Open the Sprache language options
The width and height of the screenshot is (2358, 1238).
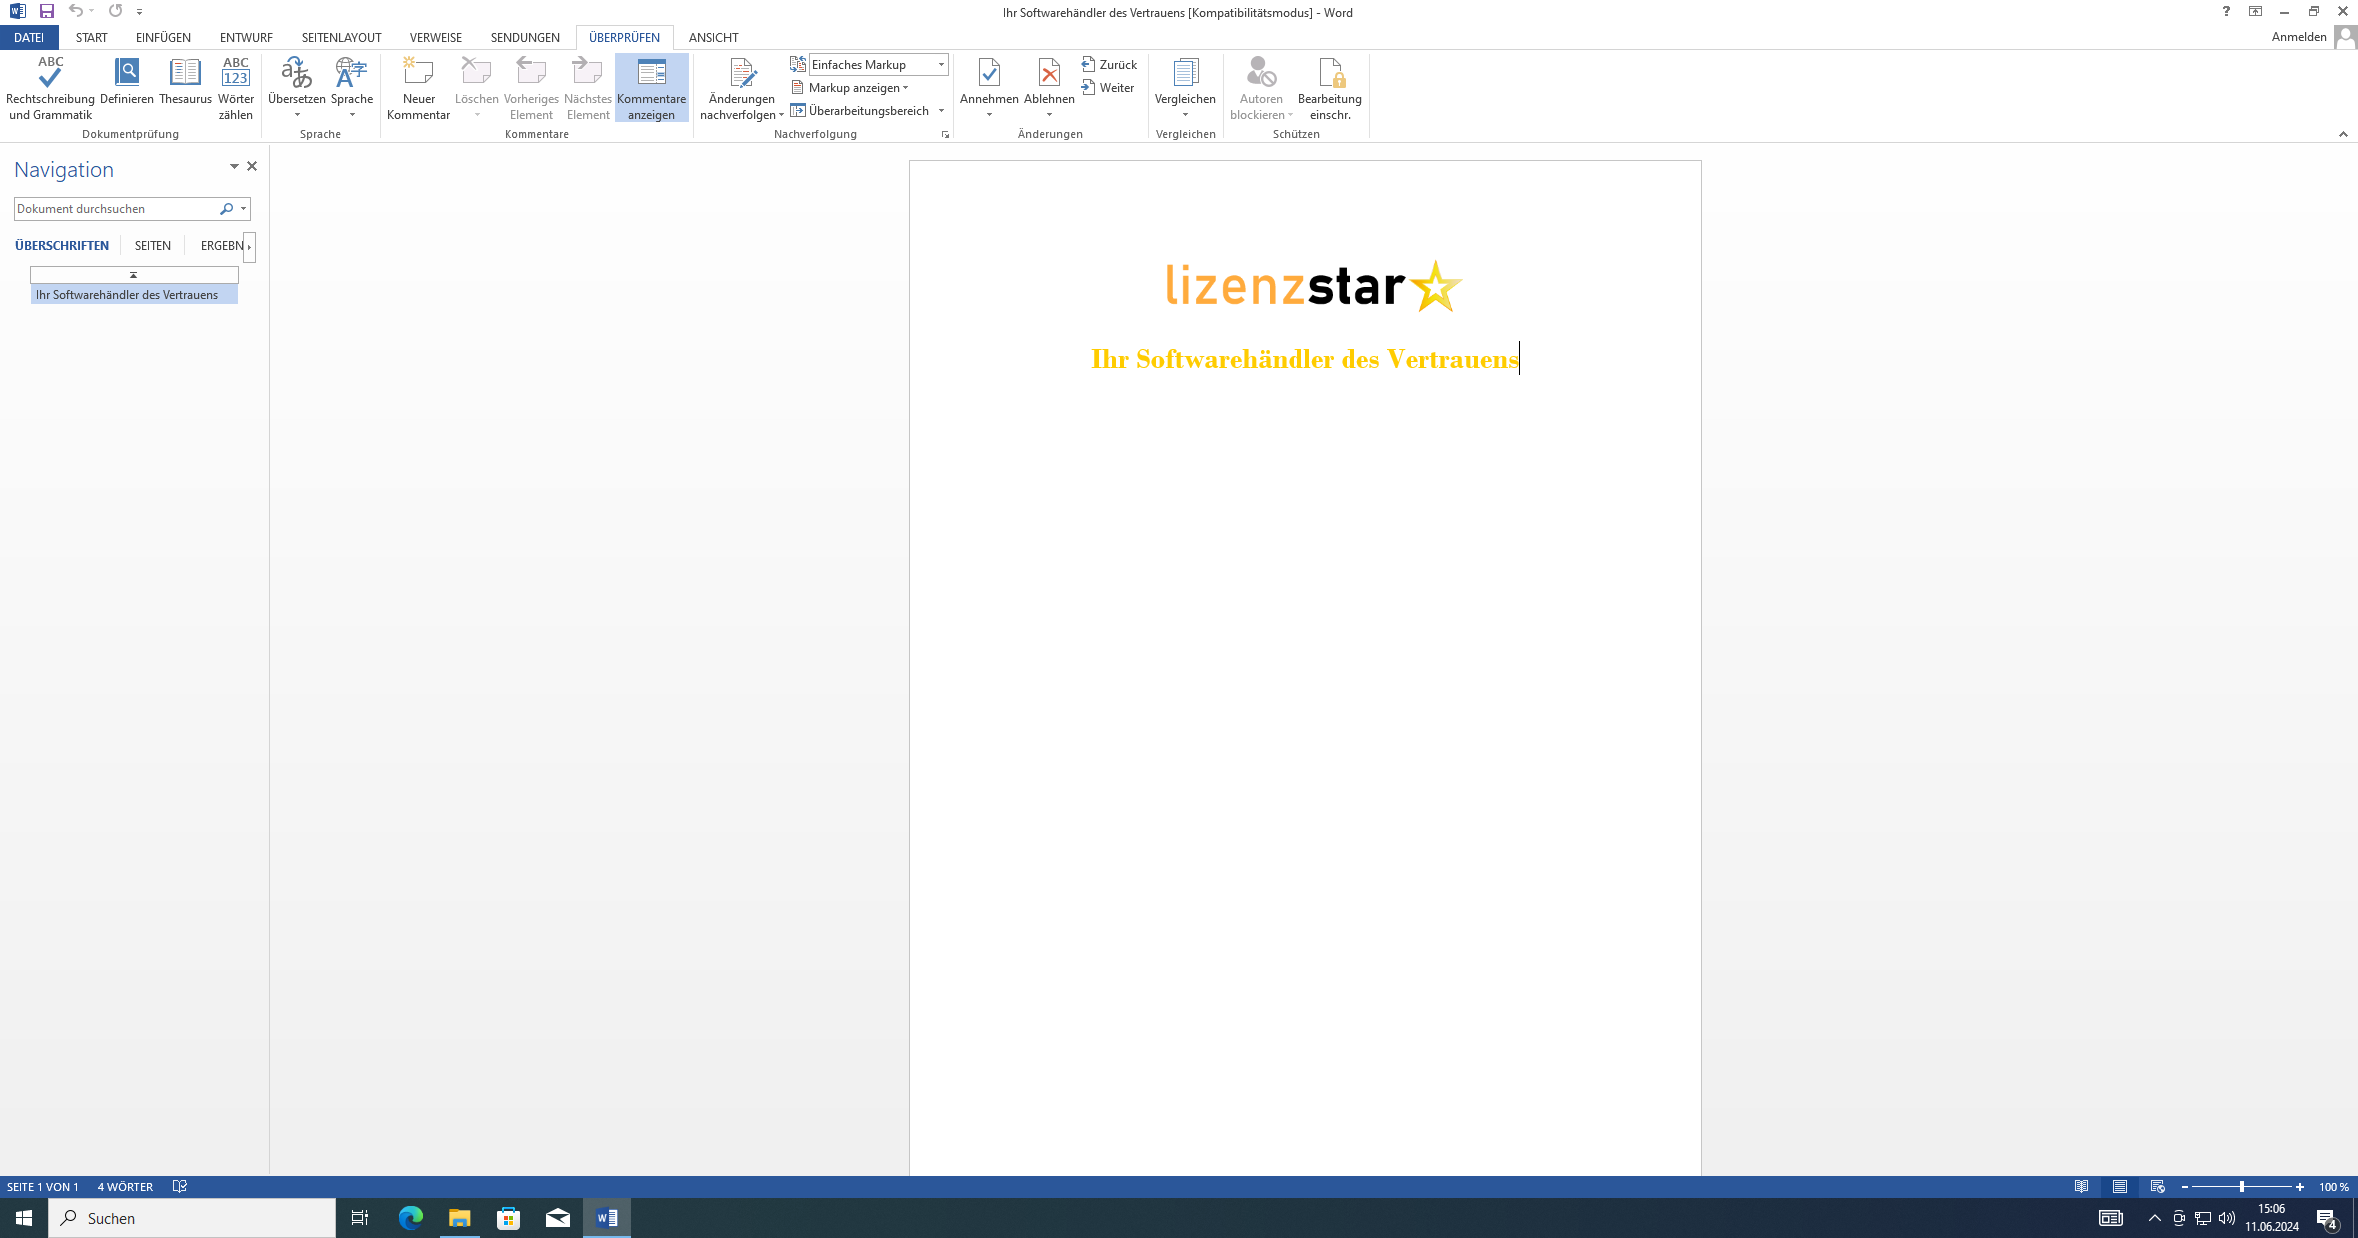352,88
